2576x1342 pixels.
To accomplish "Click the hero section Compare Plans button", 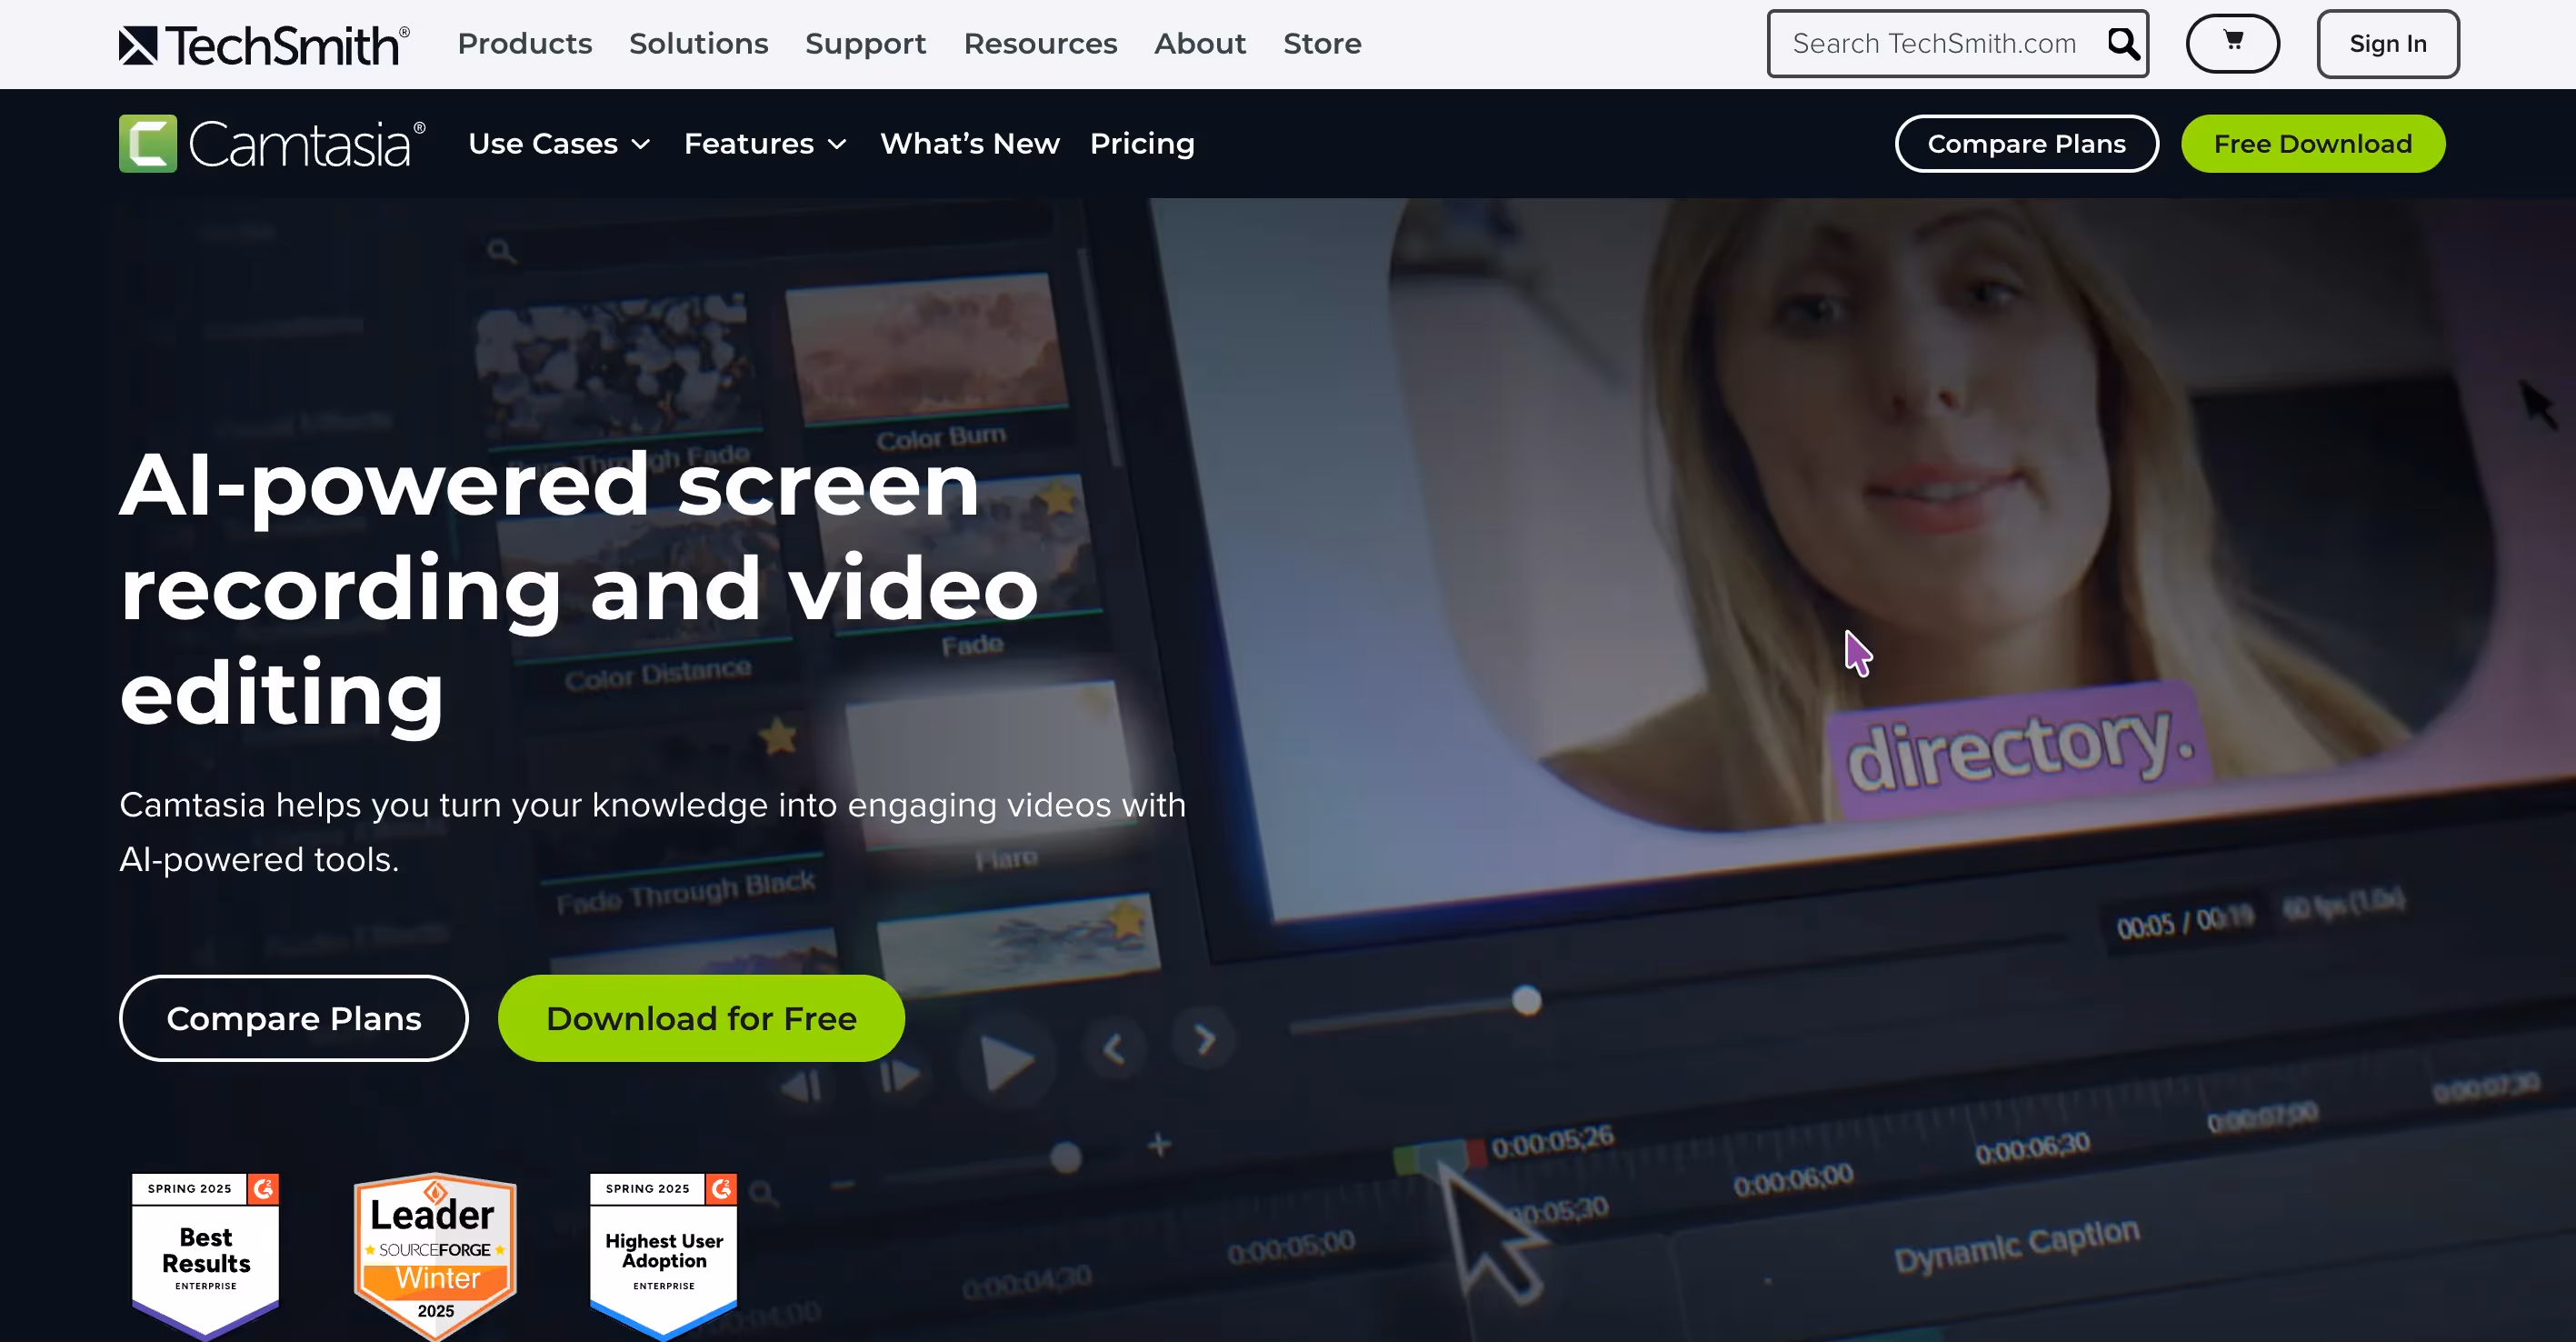I will [293, 1018].
